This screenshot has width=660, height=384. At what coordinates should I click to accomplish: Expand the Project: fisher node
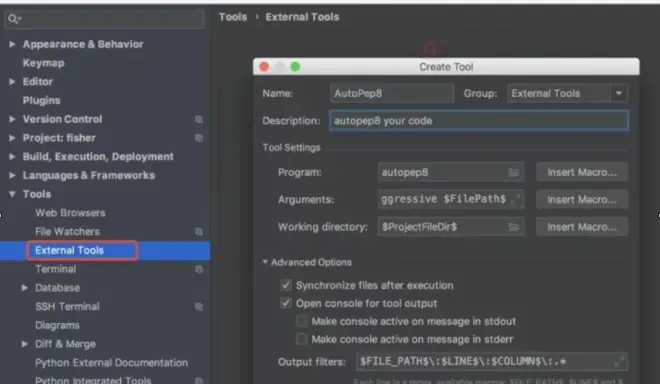pyautogui.click(x=12, y=138)
